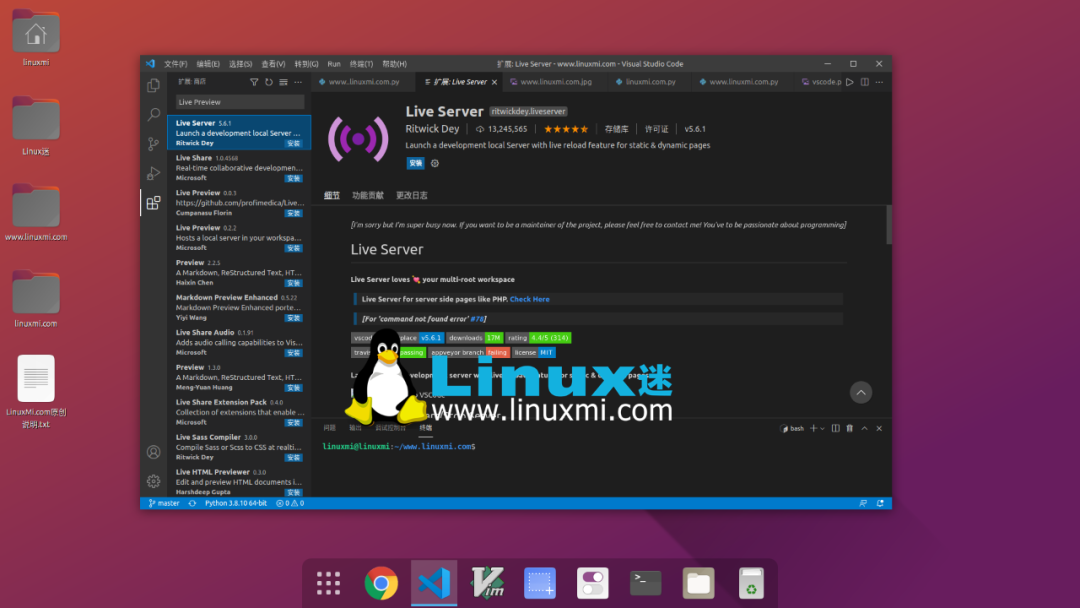Launch Google Chrome from the dock
The width and height of the screenshot is (1080, 608).
click(x=381, y=583)
